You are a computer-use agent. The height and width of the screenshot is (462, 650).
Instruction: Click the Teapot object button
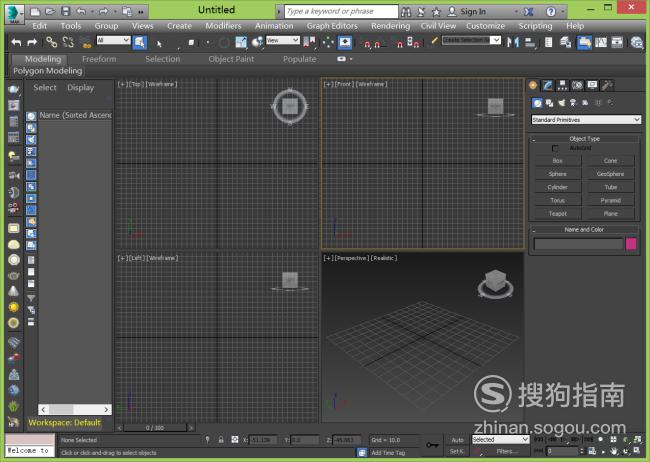(558, 214)
